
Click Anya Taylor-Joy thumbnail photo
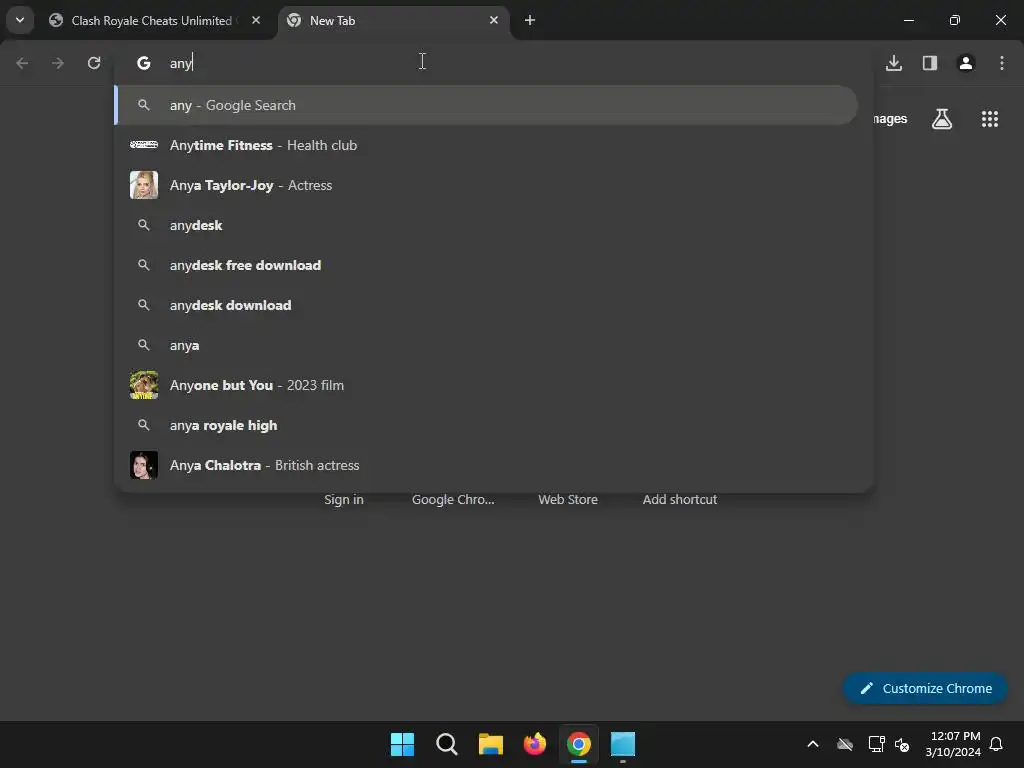tap(144, 185)
